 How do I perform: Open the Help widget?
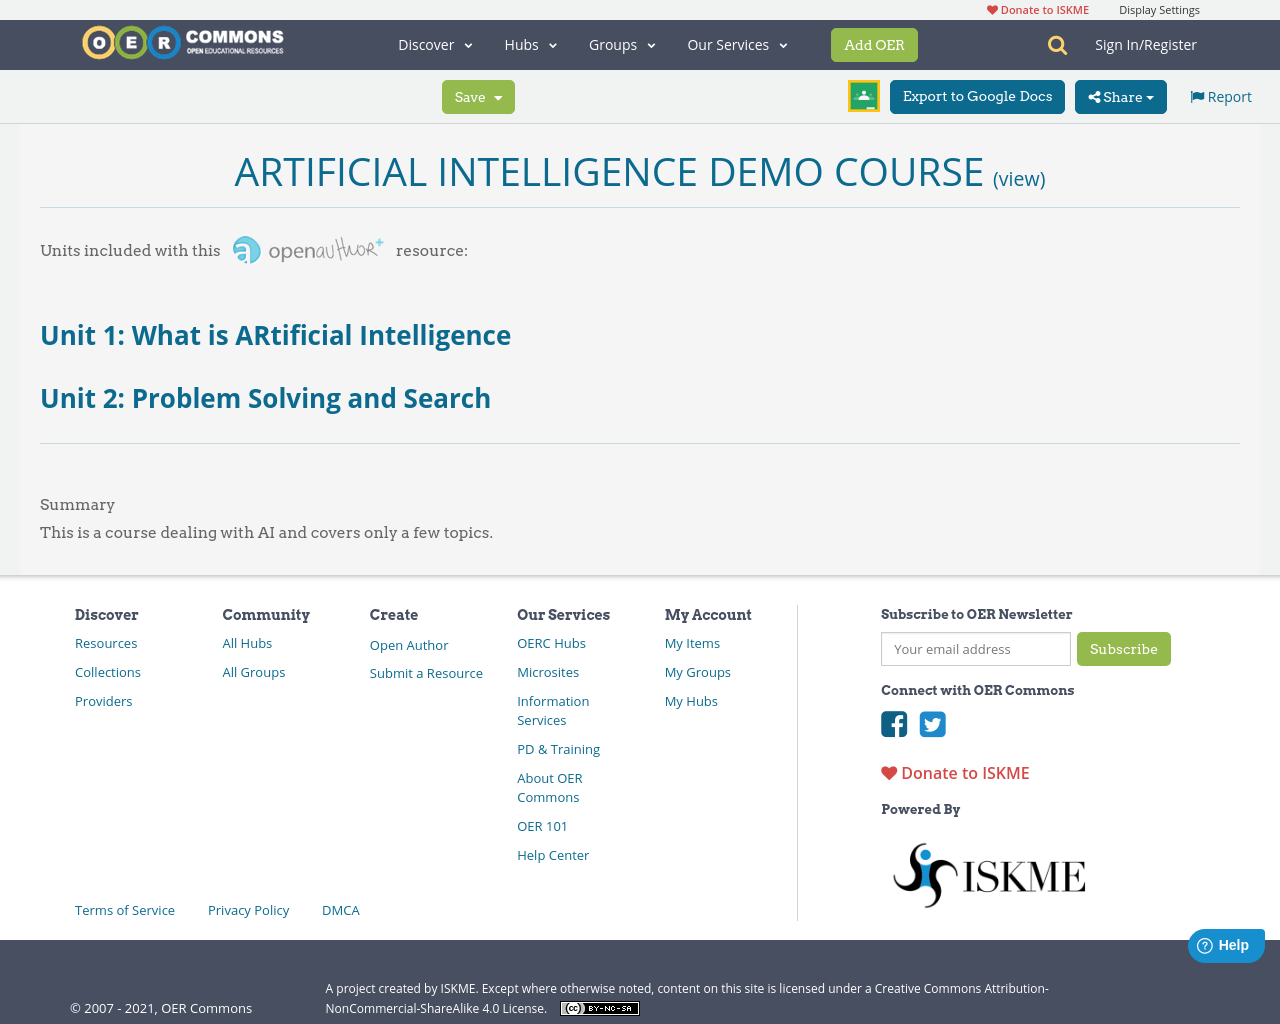pos(1225,945)
